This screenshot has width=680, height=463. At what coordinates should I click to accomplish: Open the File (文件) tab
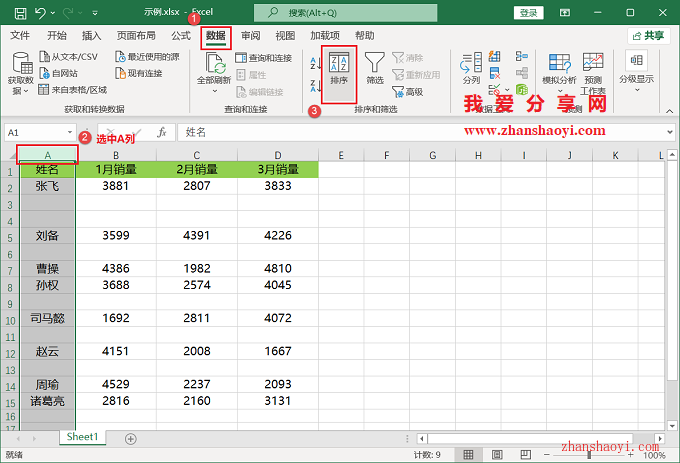tap(20, 36)
